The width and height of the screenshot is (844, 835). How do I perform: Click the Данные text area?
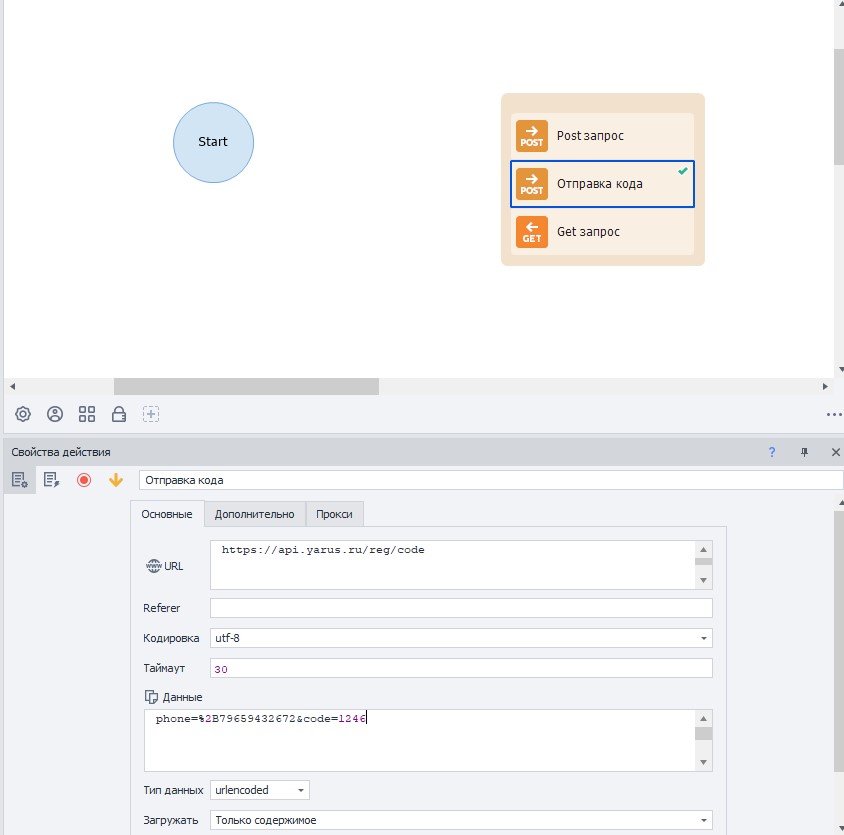coord(420,740)
